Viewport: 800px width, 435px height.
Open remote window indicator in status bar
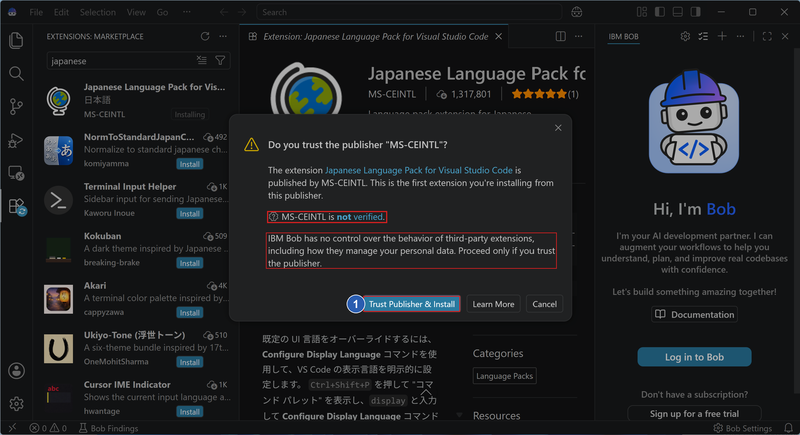tap(12, 428)
